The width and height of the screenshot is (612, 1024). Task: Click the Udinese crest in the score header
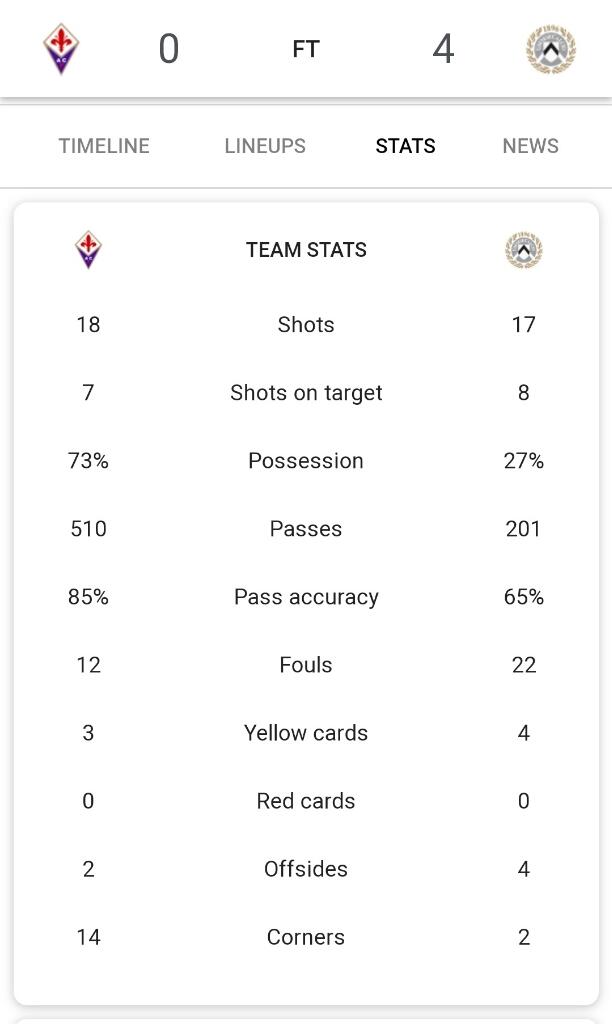click(x=551, y=49)
